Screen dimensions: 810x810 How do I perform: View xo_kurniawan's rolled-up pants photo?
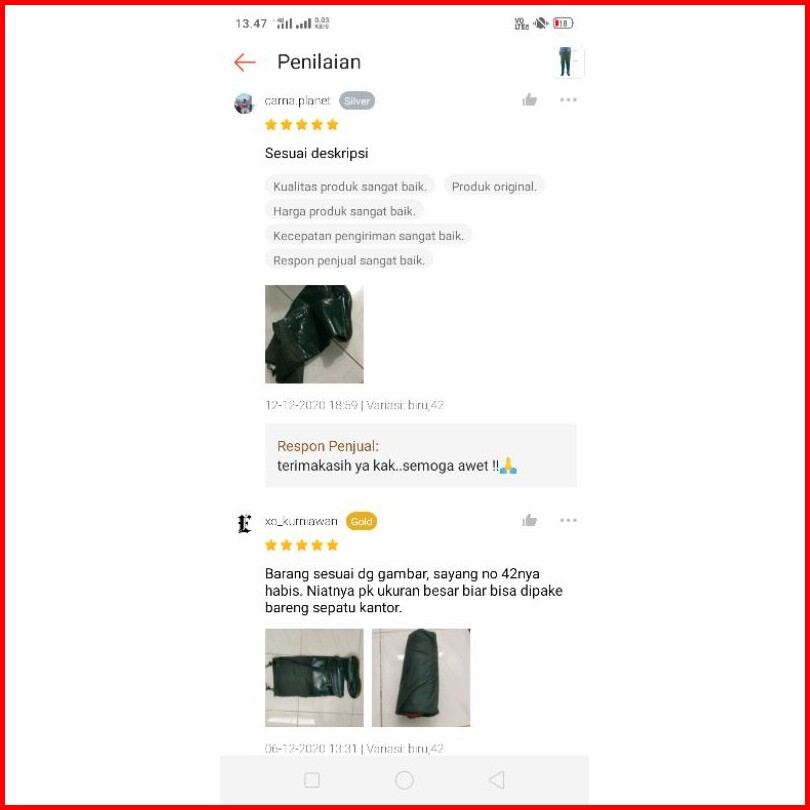coord(421,678)
